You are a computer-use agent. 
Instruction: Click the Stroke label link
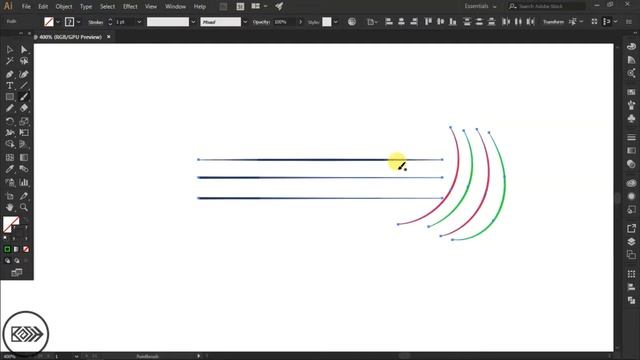pos(96,22)
